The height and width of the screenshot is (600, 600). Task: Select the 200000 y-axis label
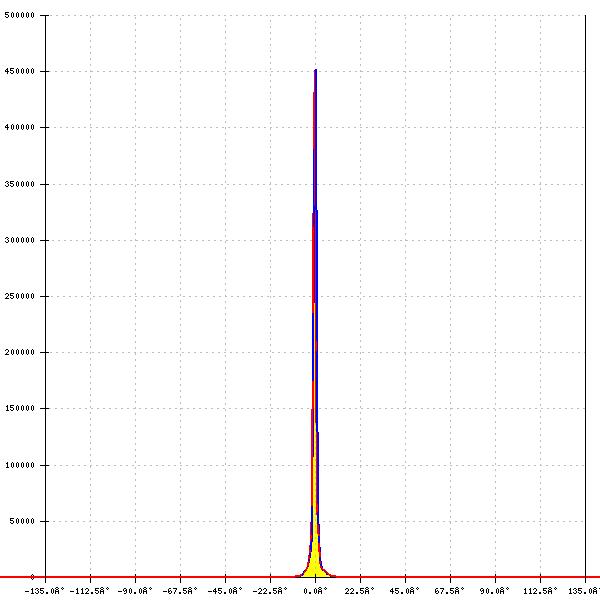point(20,352)
